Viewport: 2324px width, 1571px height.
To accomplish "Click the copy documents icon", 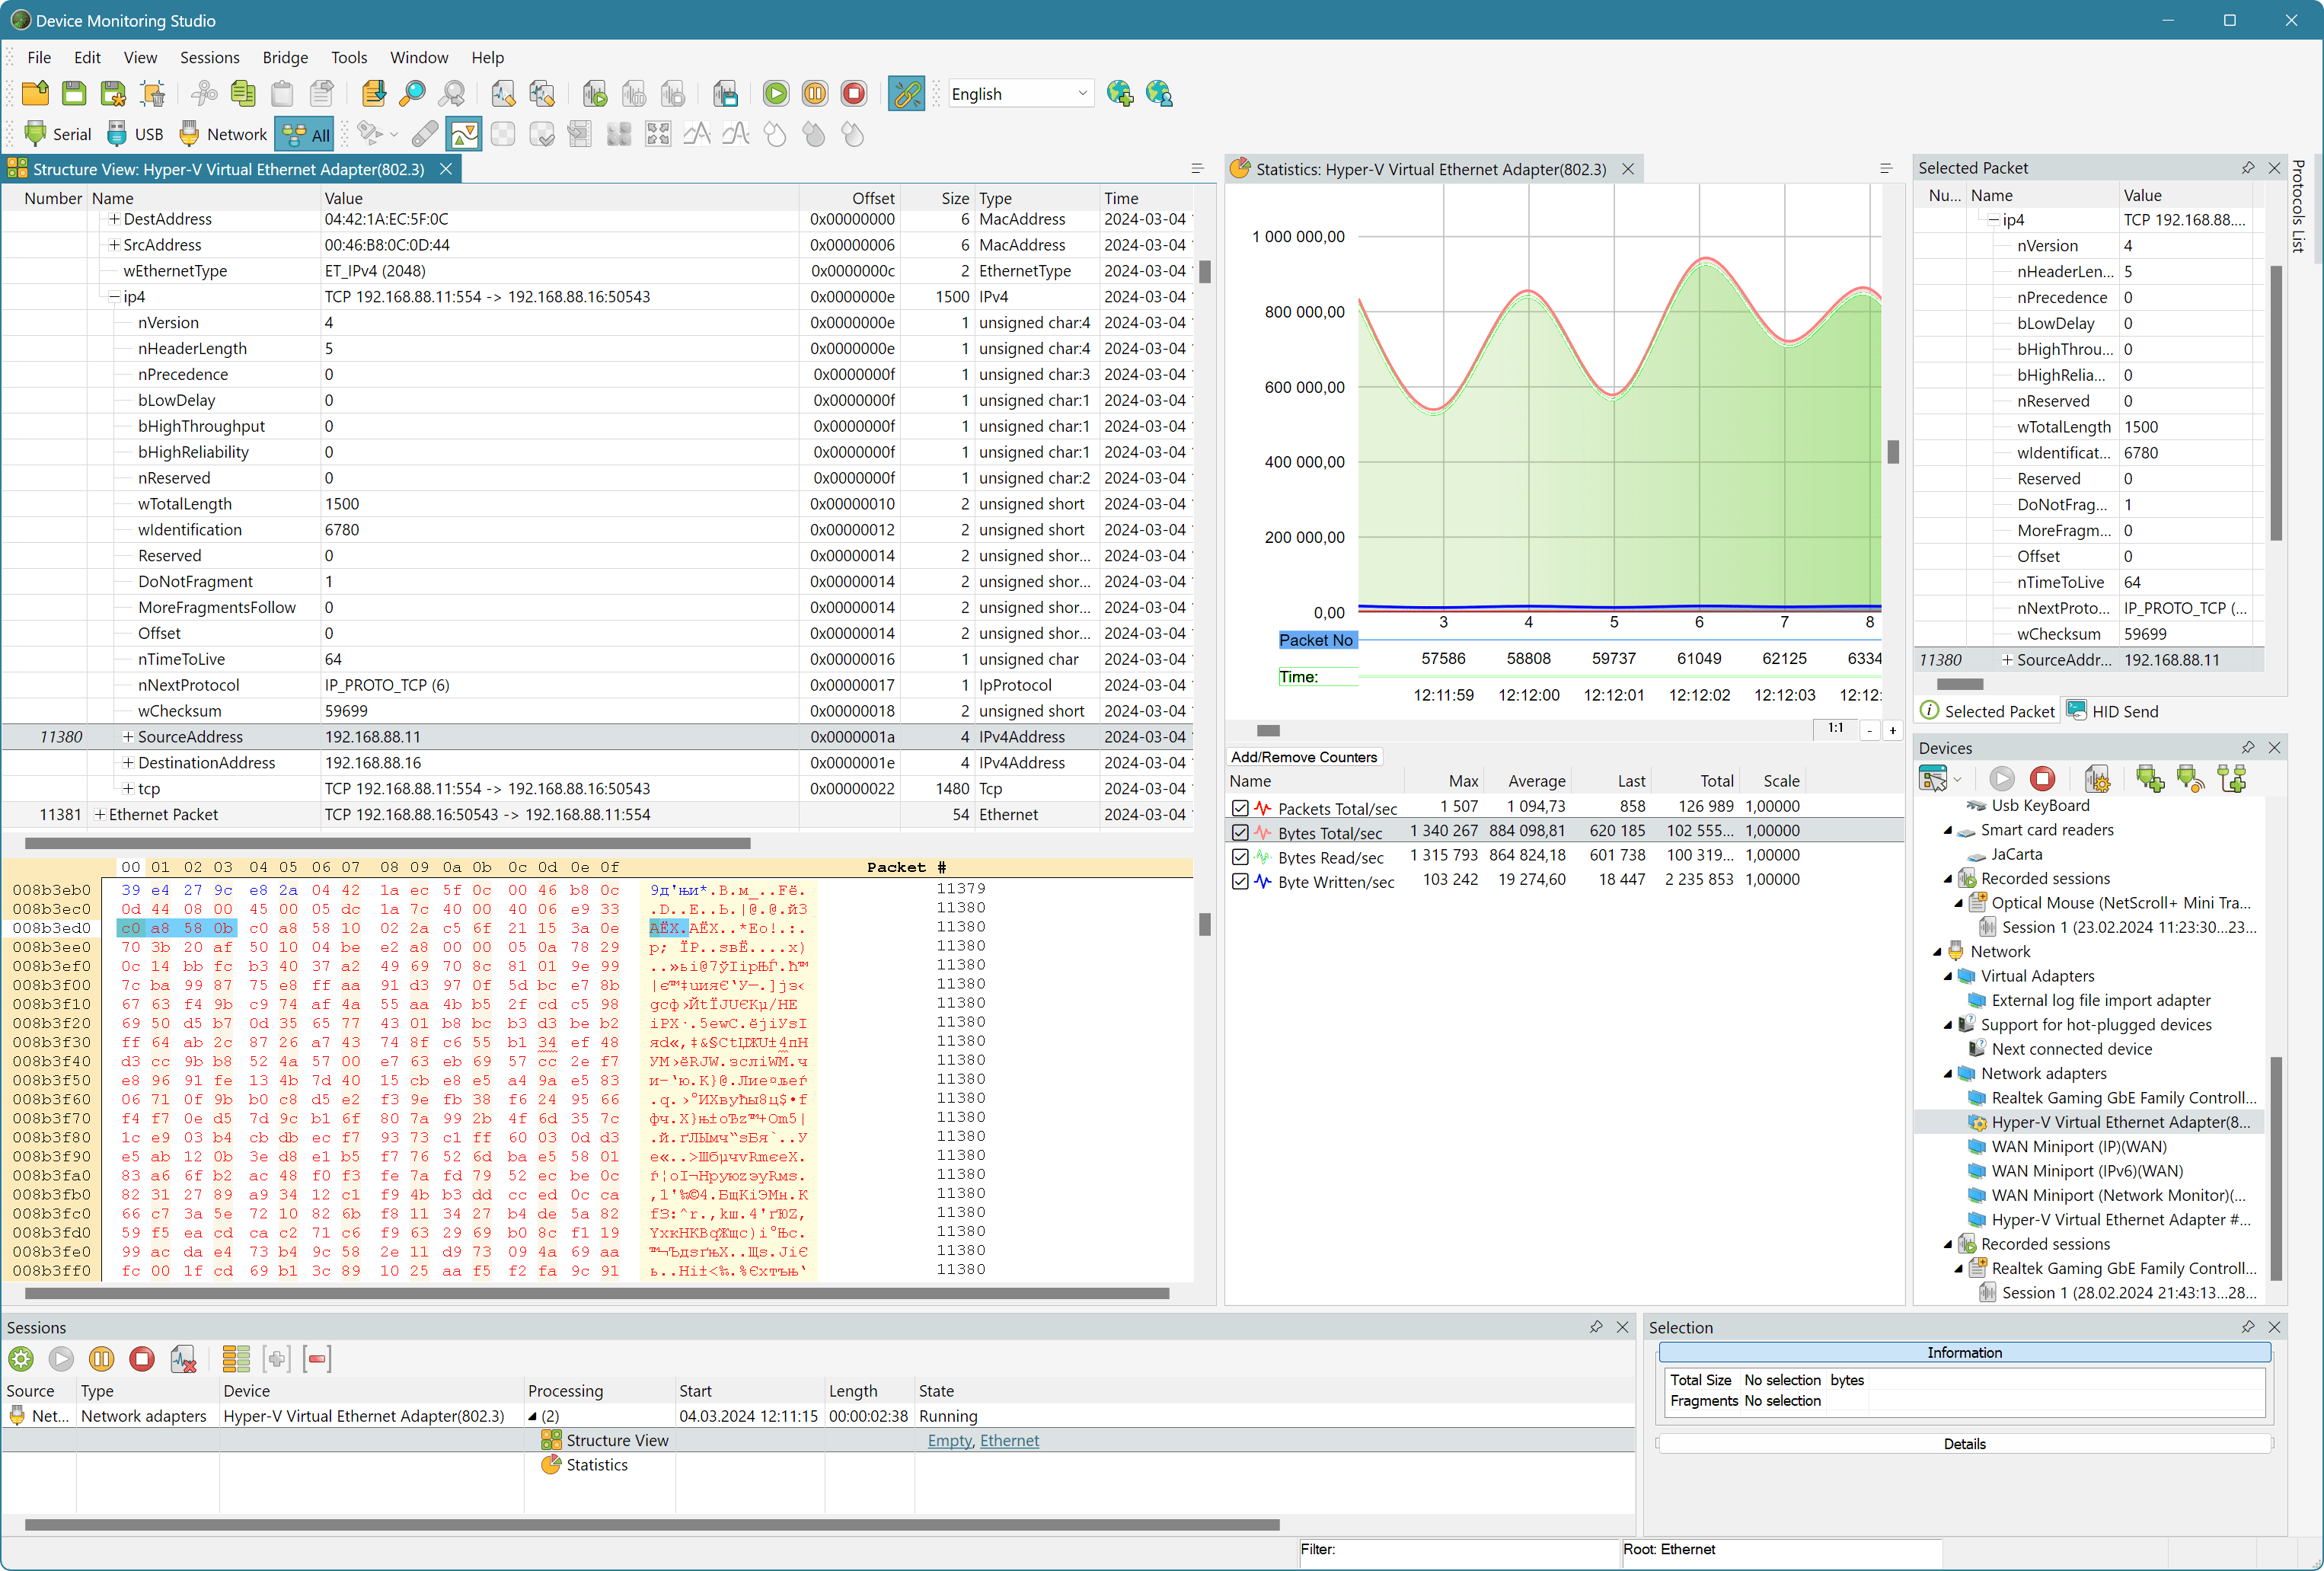I will 243,94.
